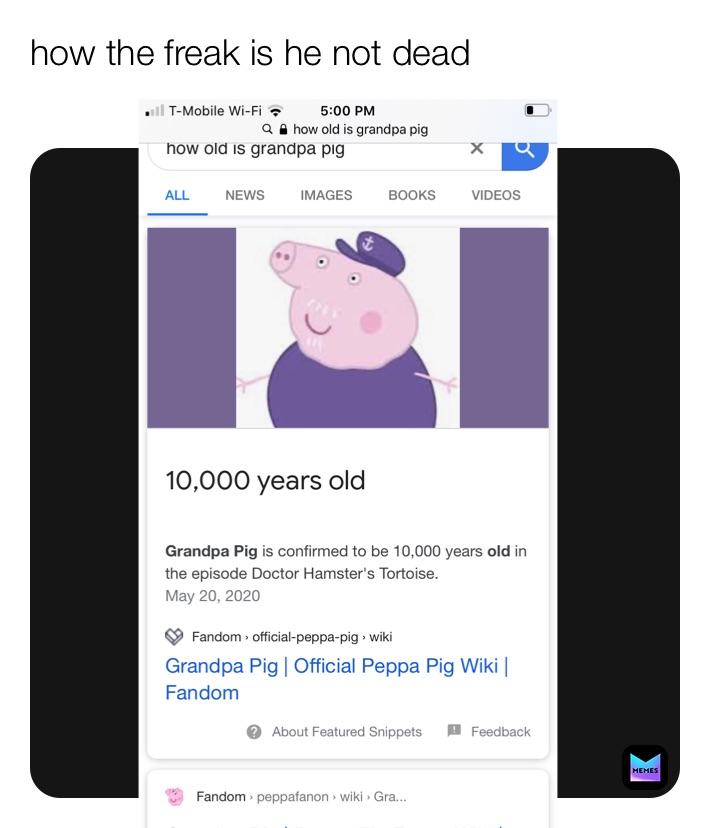Tap the Grandpa Pig image thumbnail
Image resolution: width=710 pixels, height=828 pixels.
348,327
